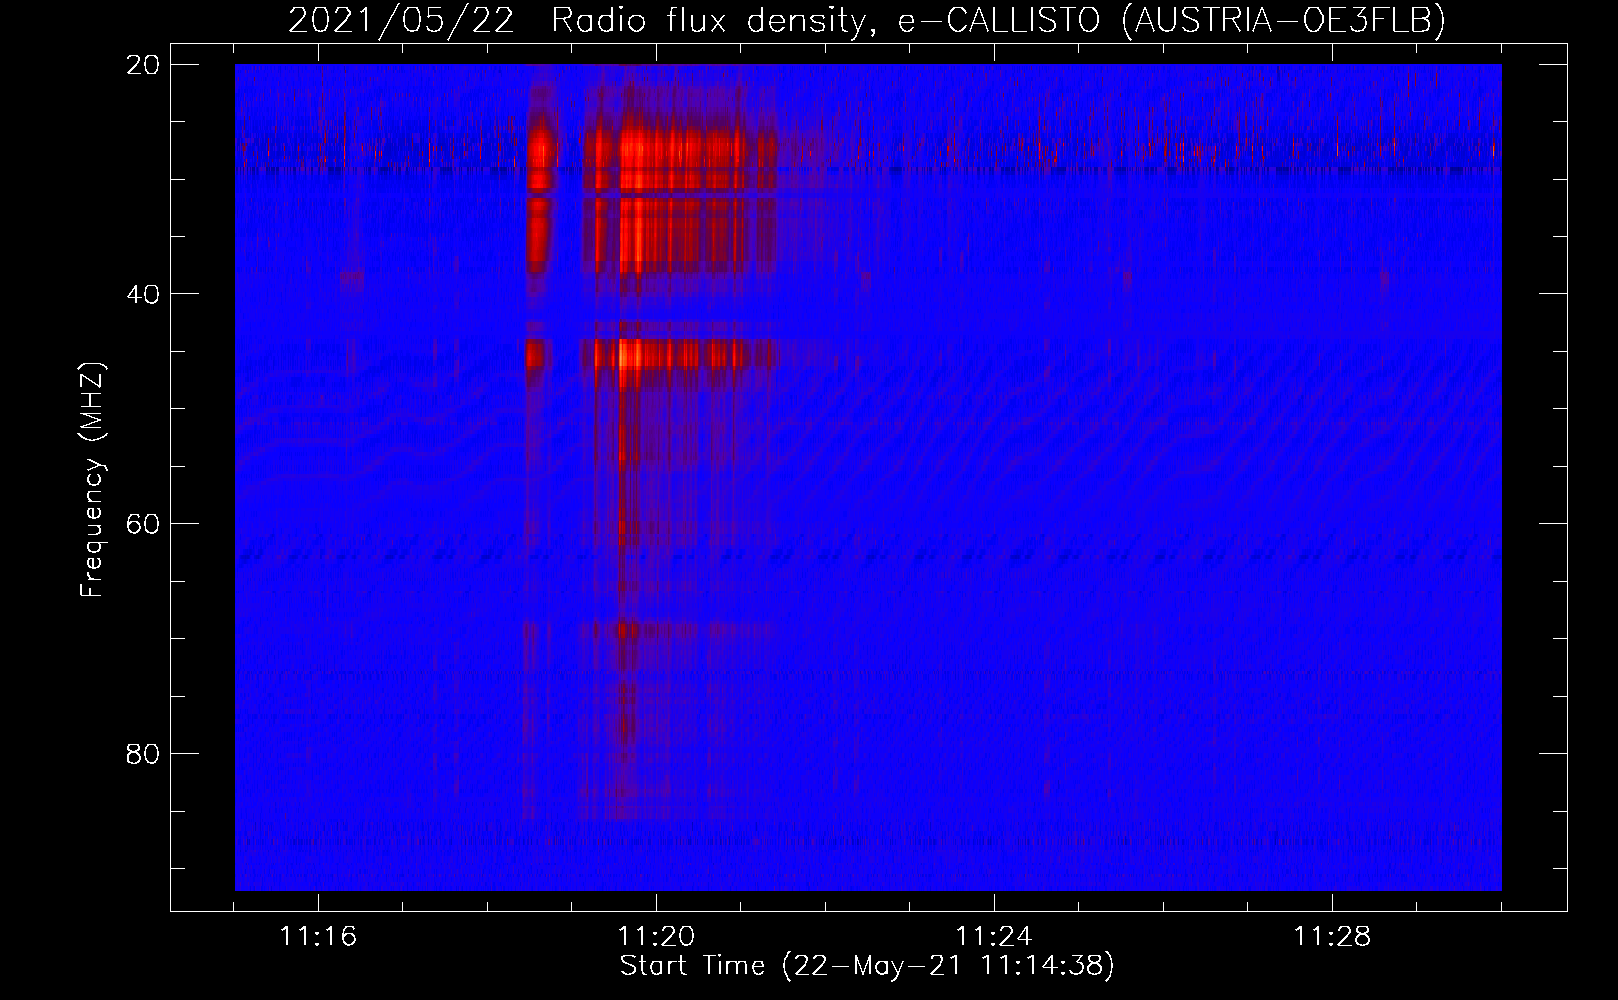This screenshot has height=1000, width=1618.
Task: Click the 11:24 time tick label
Action: 994,937
